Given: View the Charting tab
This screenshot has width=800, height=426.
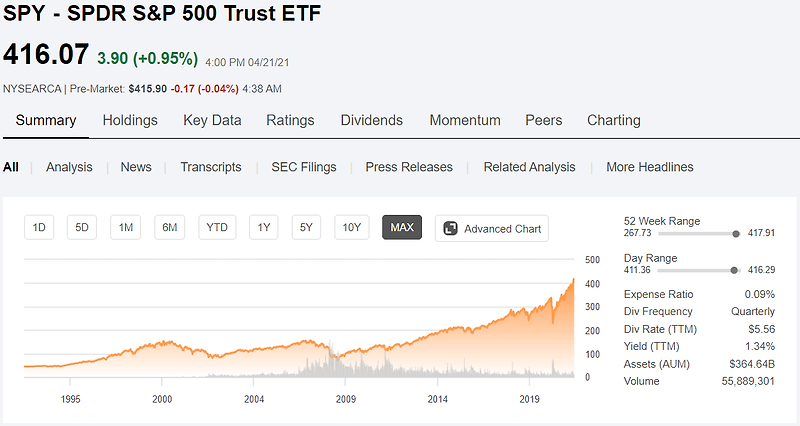Looking at the screenshot, I should click(x=614, y=120).
